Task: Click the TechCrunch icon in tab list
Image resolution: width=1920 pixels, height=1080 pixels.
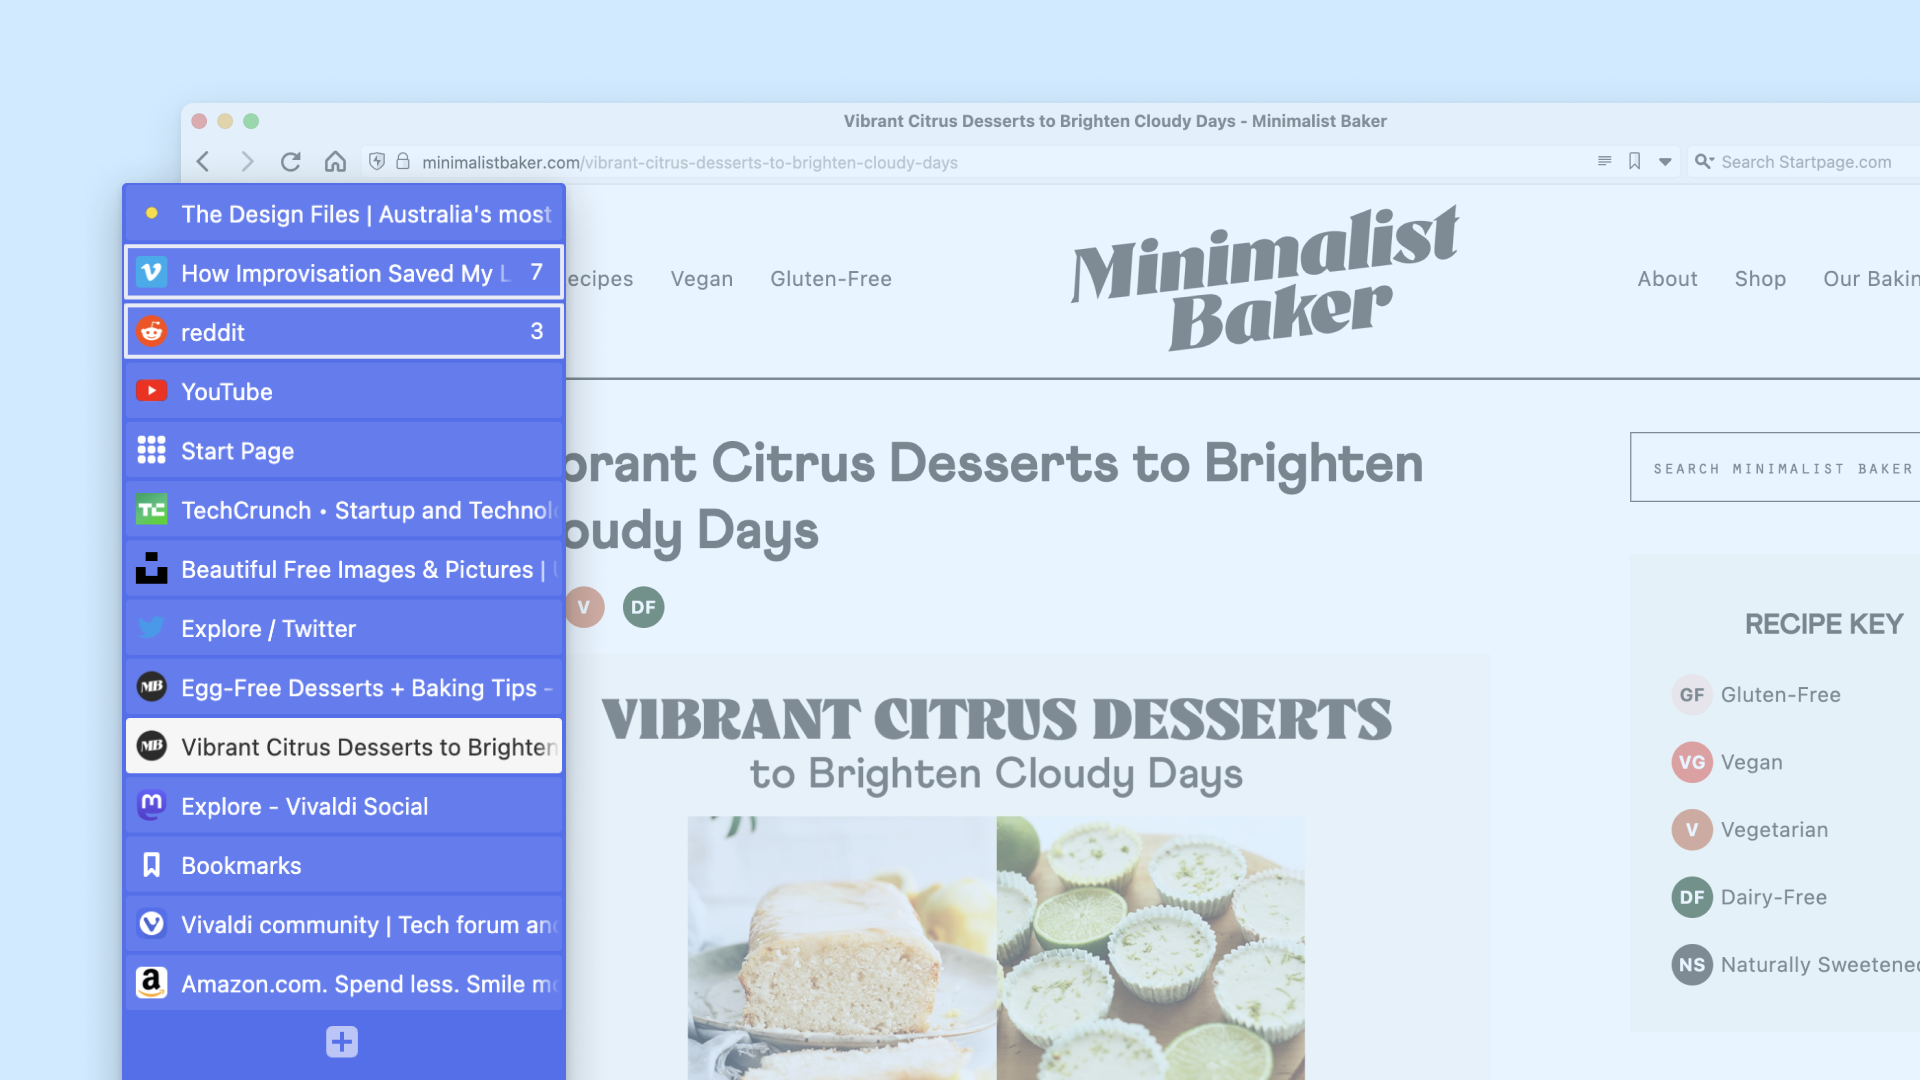Action: [x=152, y=509]
